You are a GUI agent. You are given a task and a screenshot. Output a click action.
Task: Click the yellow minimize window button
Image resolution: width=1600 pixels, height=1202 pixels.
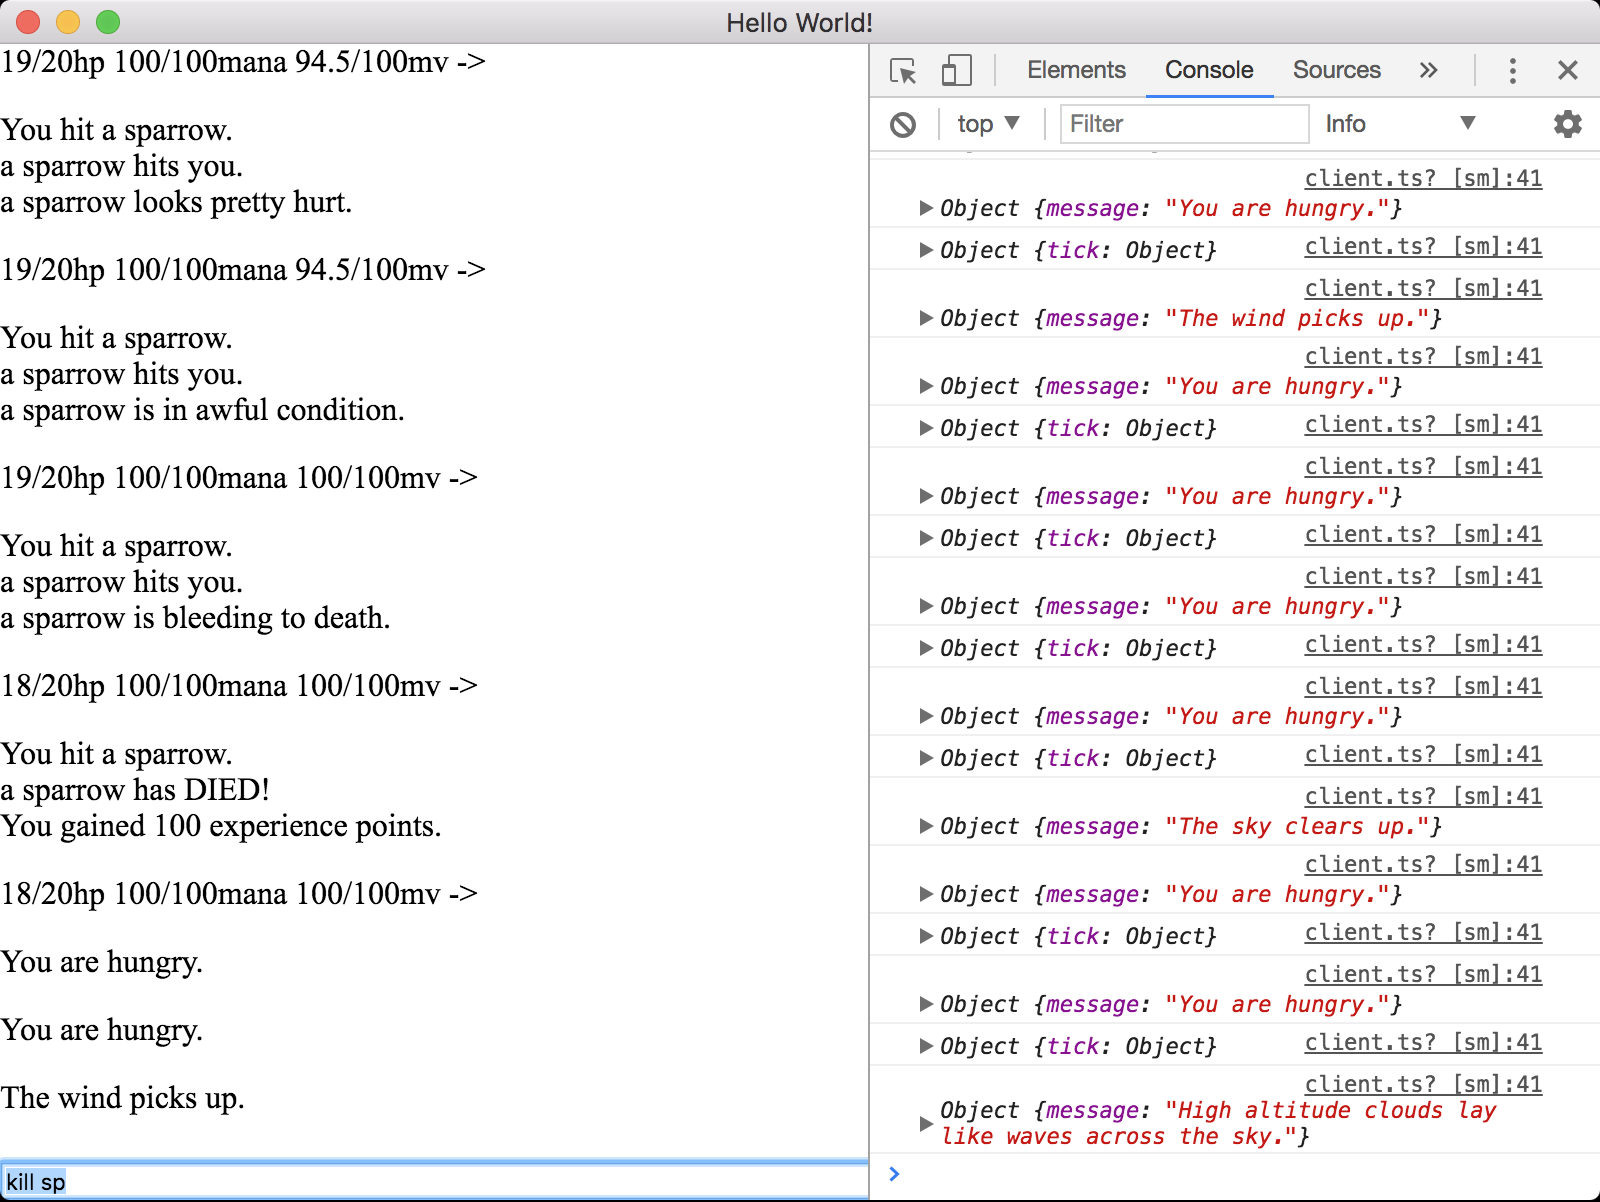pyautogui.click(x=68, y=22)
